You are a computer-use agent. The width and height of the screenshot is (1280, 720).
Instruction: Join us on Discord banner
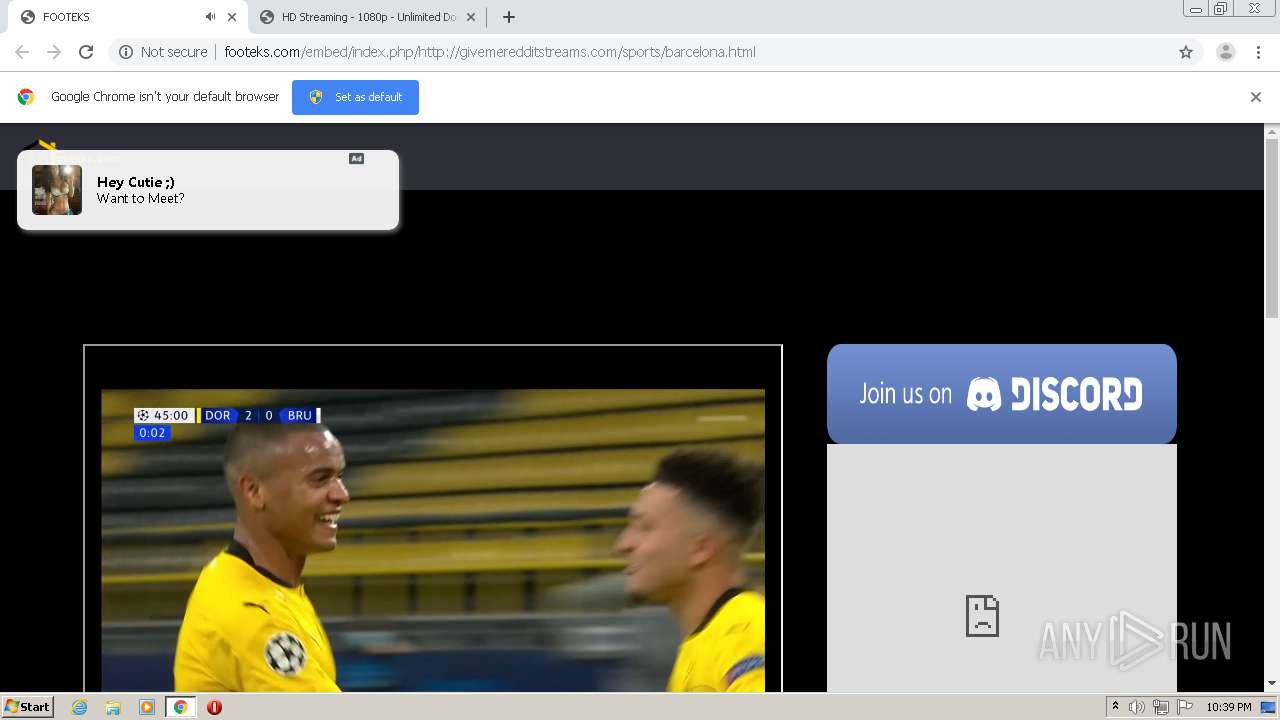click(1002, 394)
